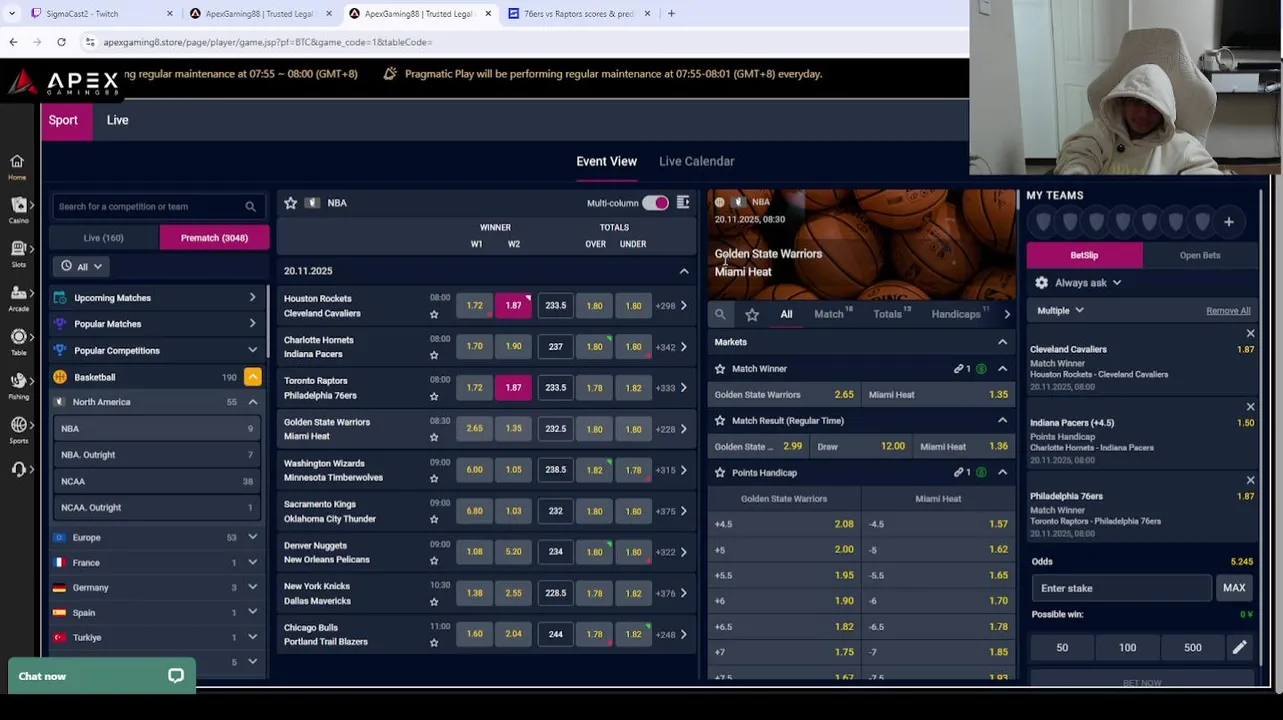Add a team with My Teams plus button

click(1229, 222)
